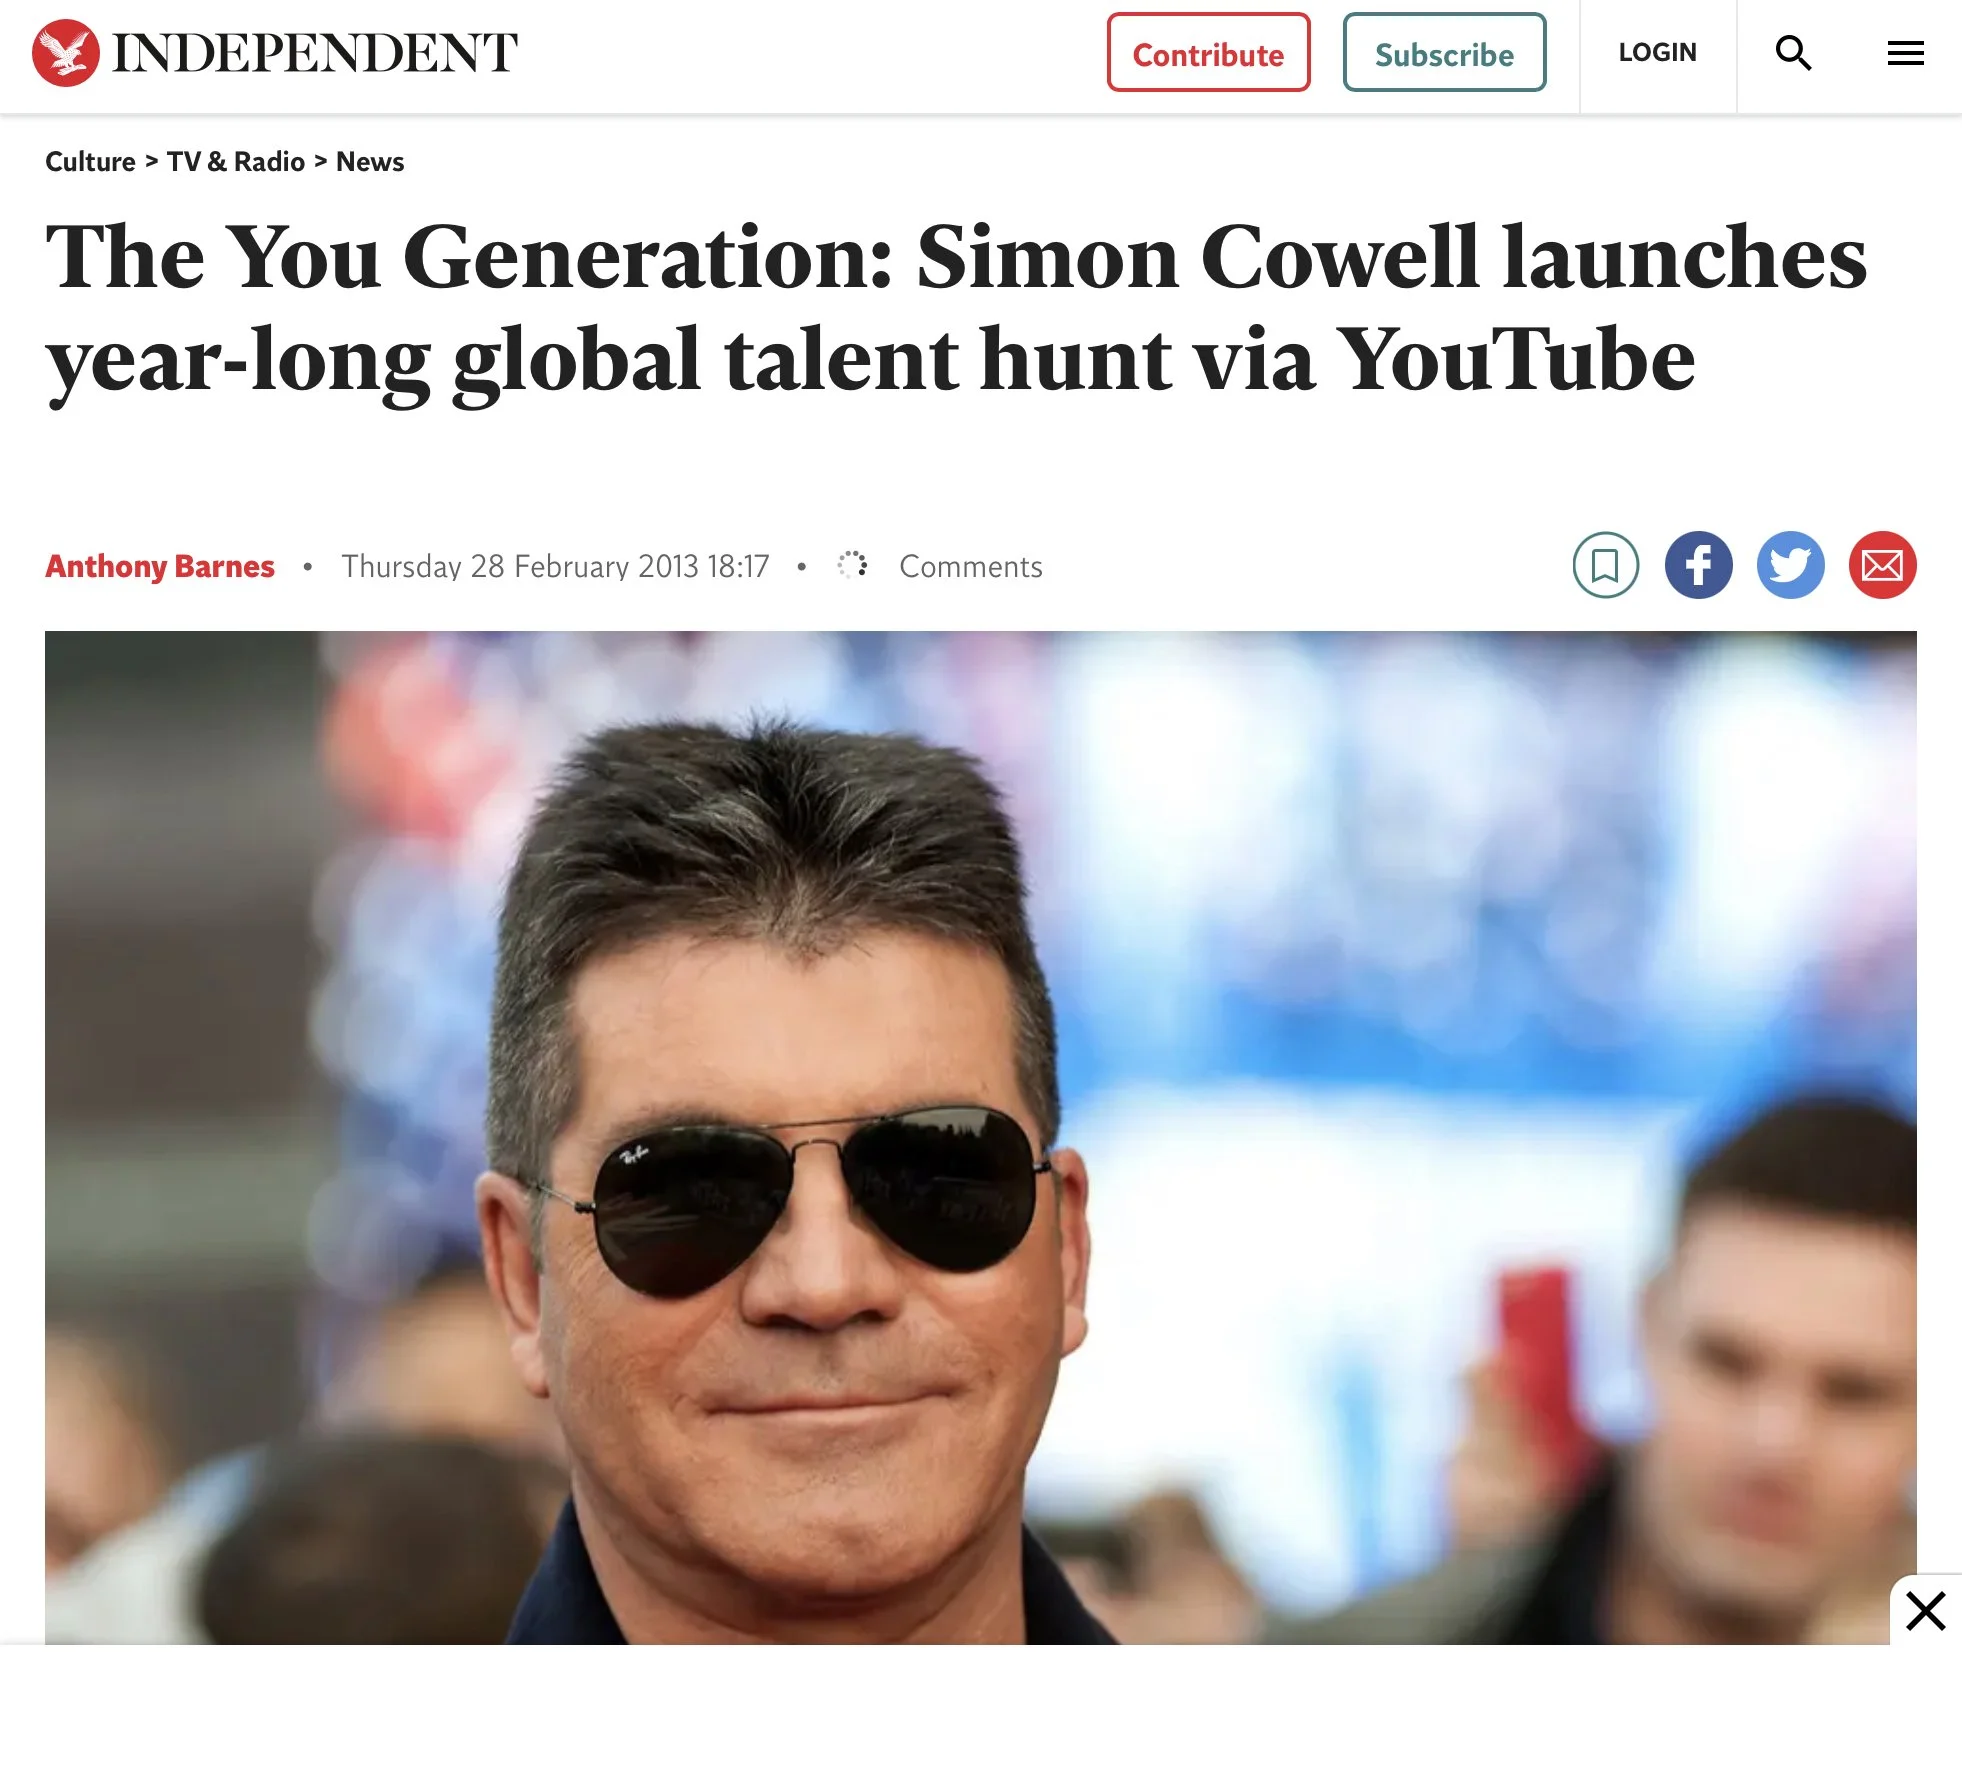Viewport: 1962px width, 1785px height.
Task: Click the Subscribe button
Action: 1444,53
